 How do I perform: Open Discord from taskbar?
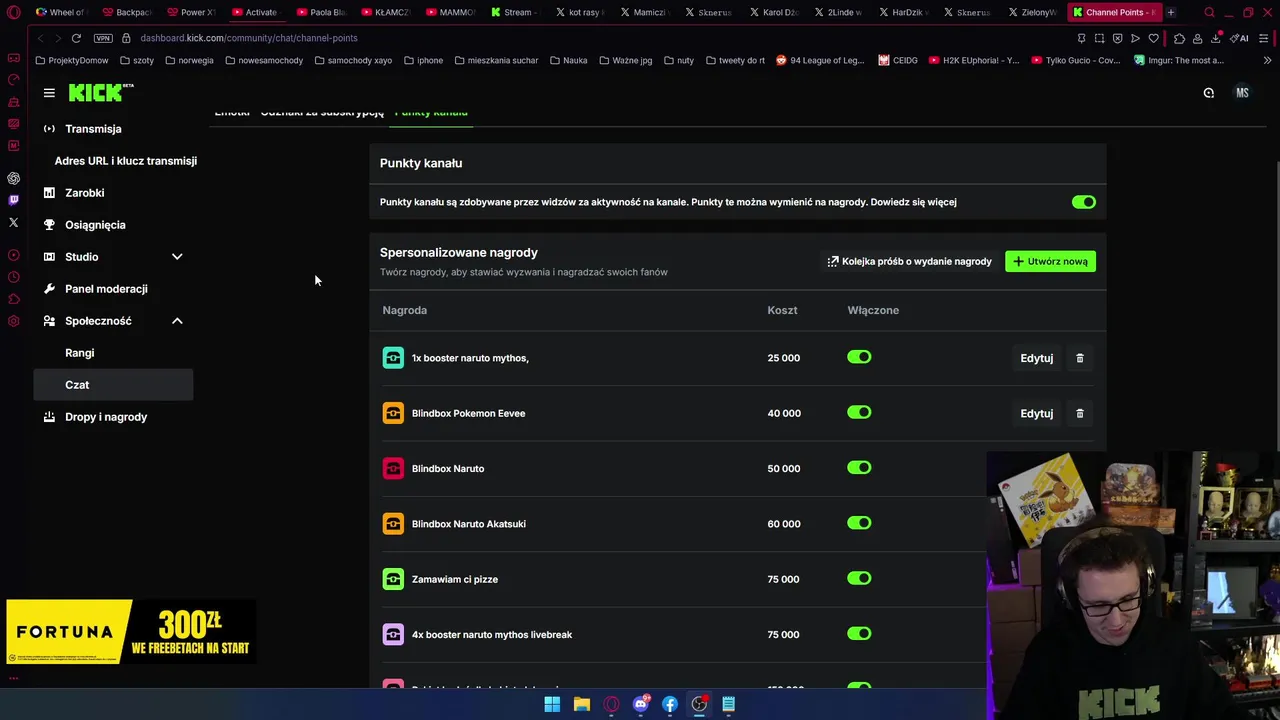(641, 704)
